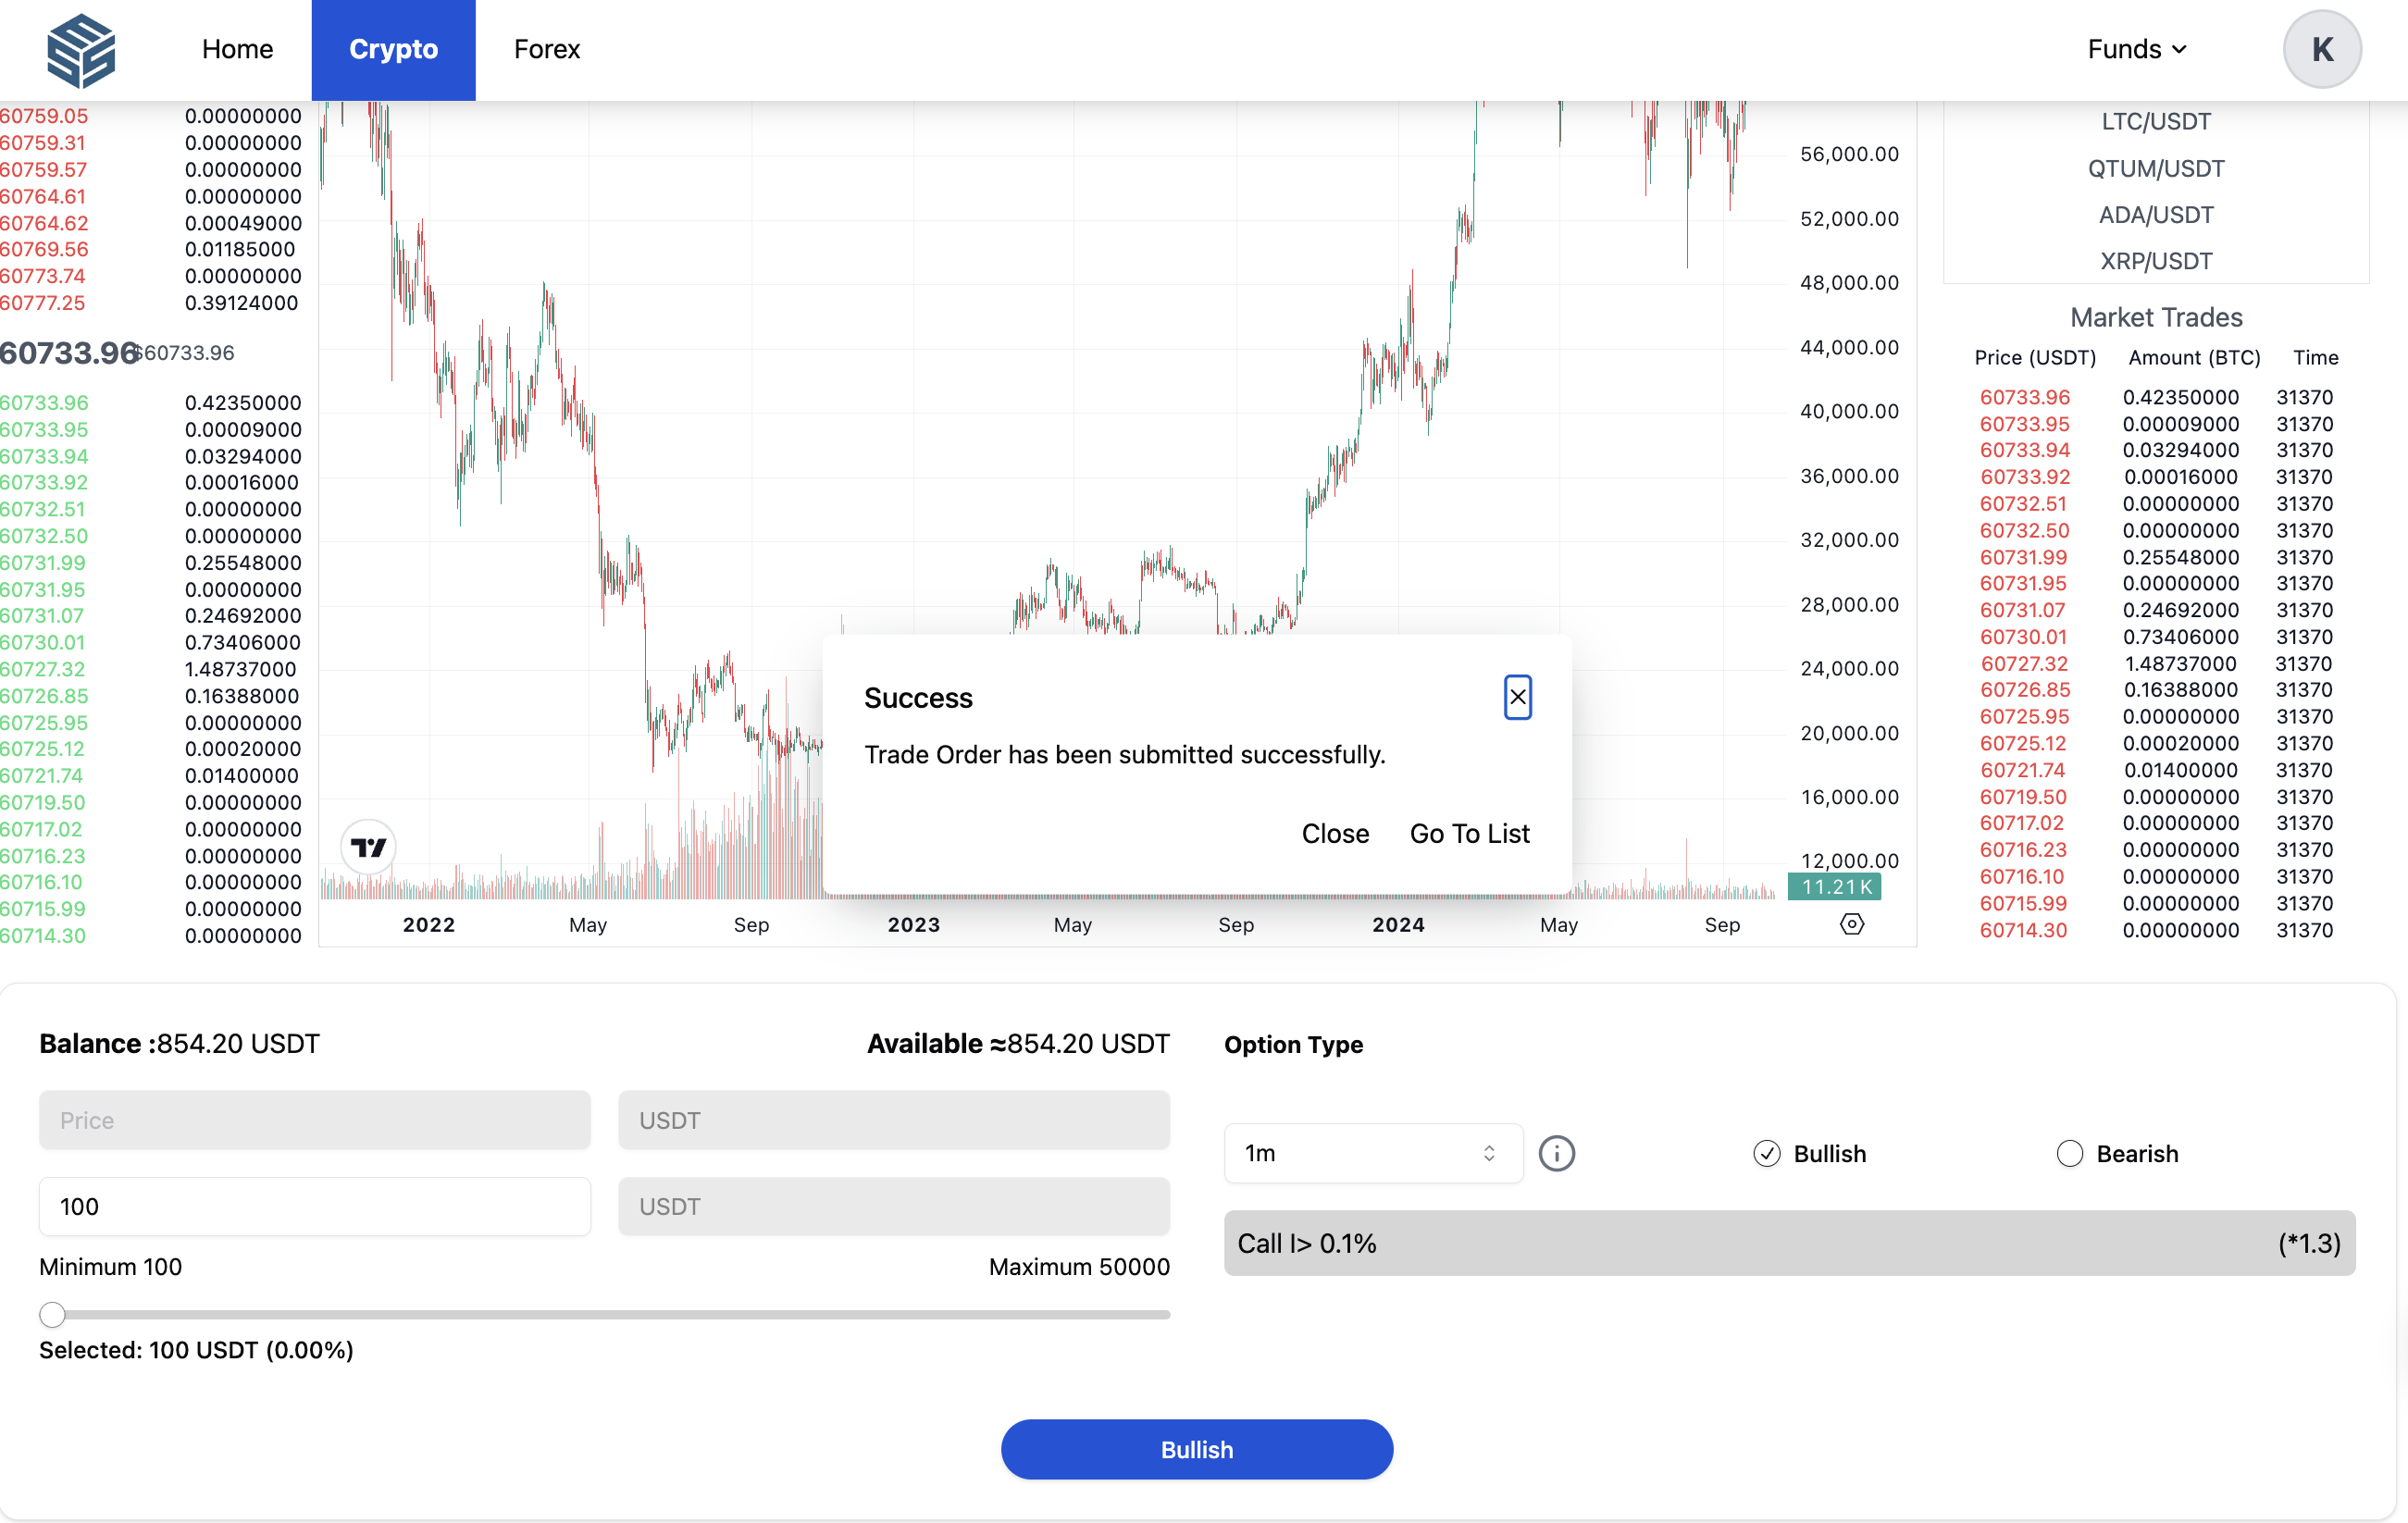
Task: Close the Success dialog with X icon
Action: [1517, 697]
